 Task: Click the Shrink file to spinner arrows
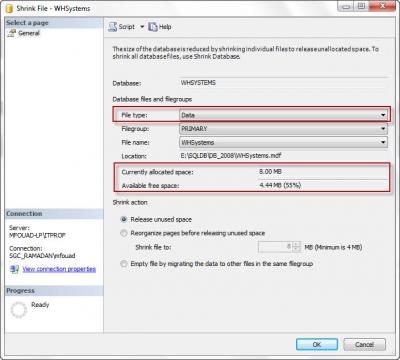pos(296,247)
